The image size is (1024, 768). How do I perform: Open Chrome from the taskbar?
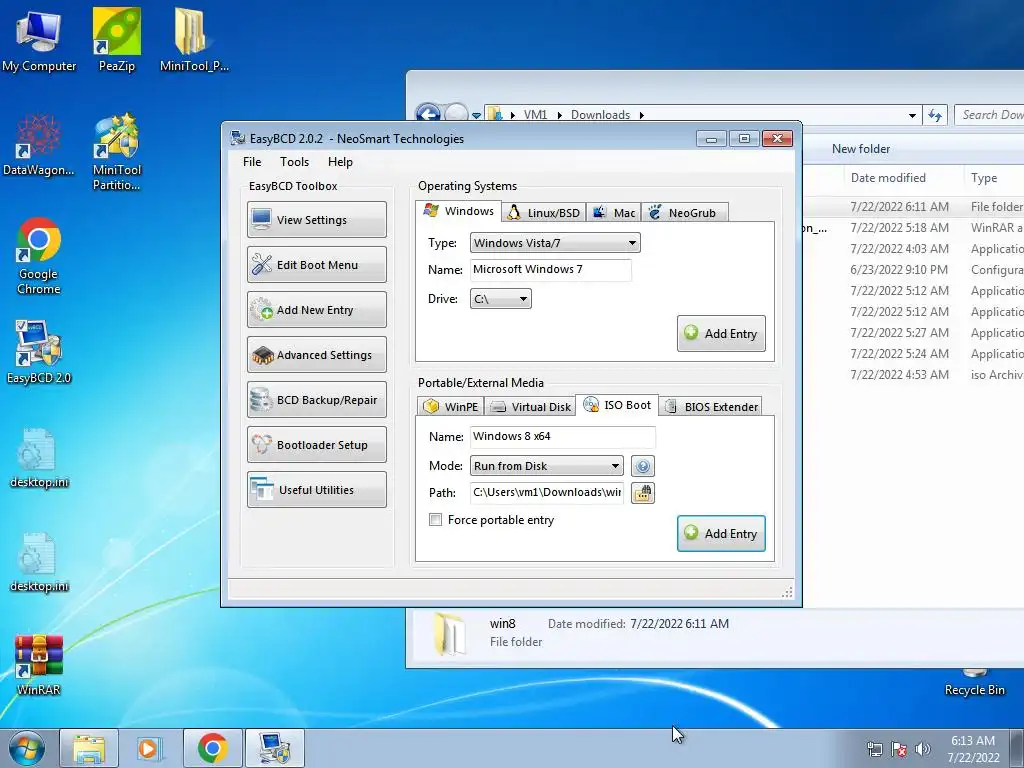(213, 748)
